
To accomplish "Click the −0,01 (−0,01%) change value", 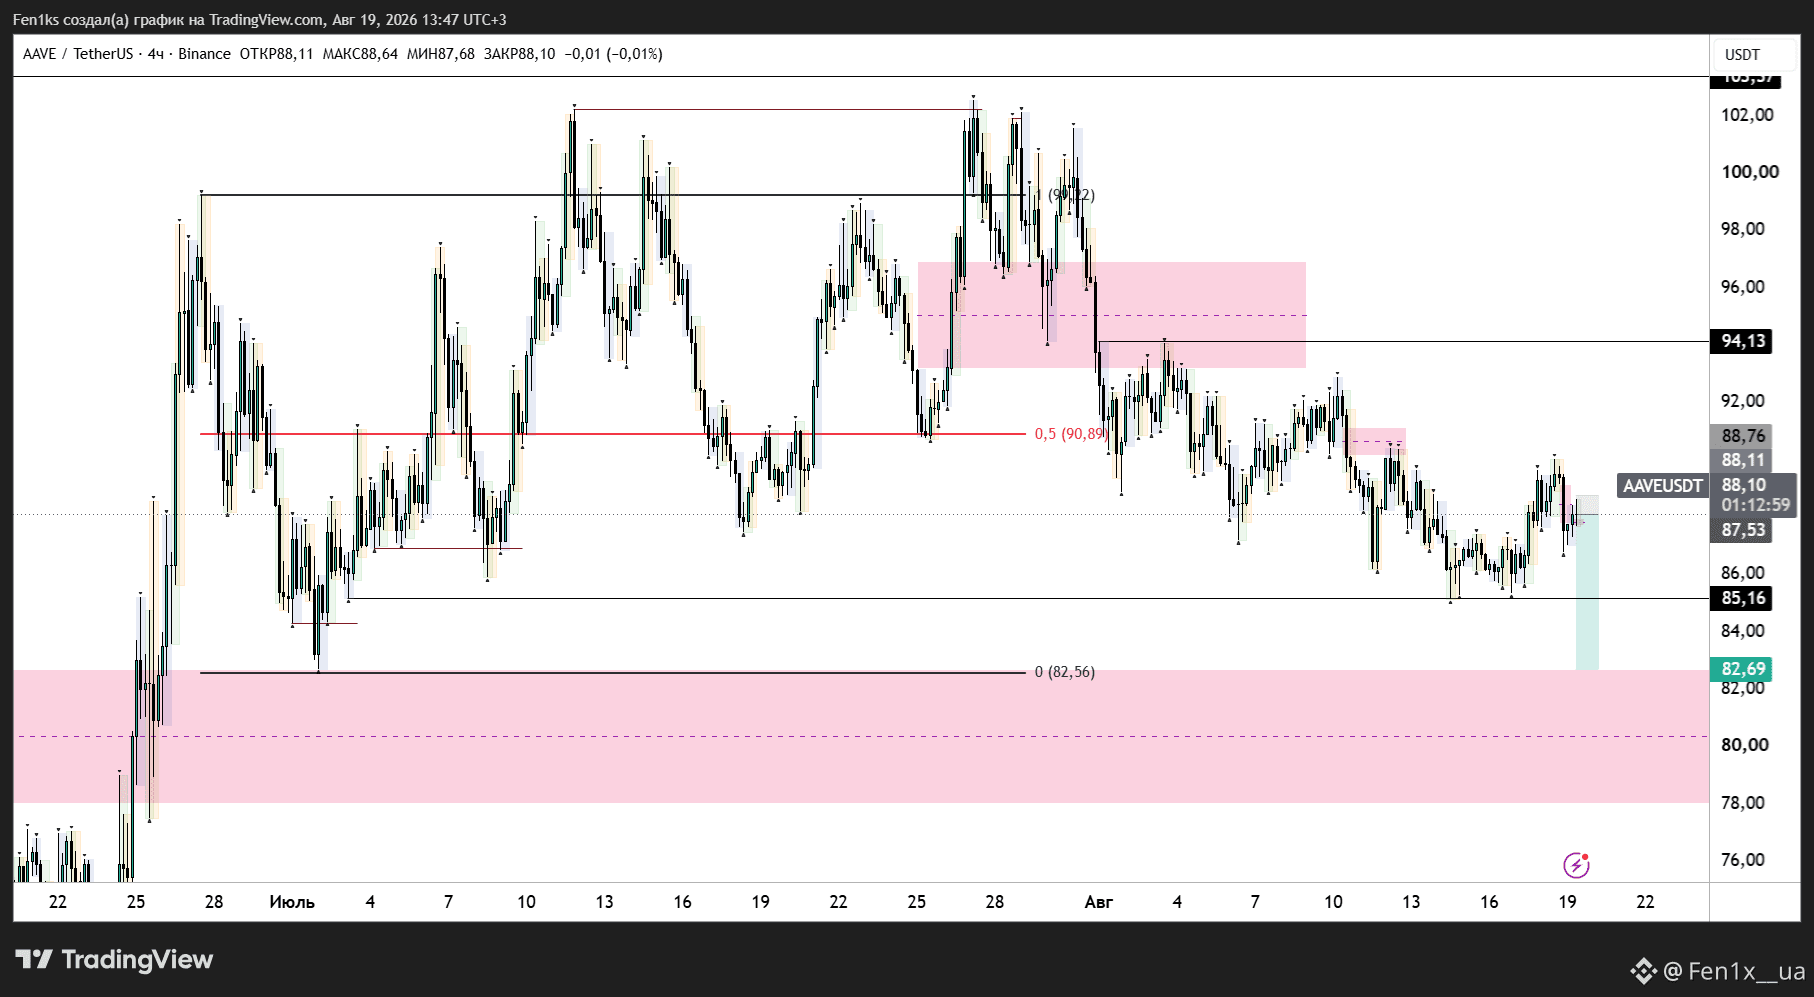I will pos(613,54).
